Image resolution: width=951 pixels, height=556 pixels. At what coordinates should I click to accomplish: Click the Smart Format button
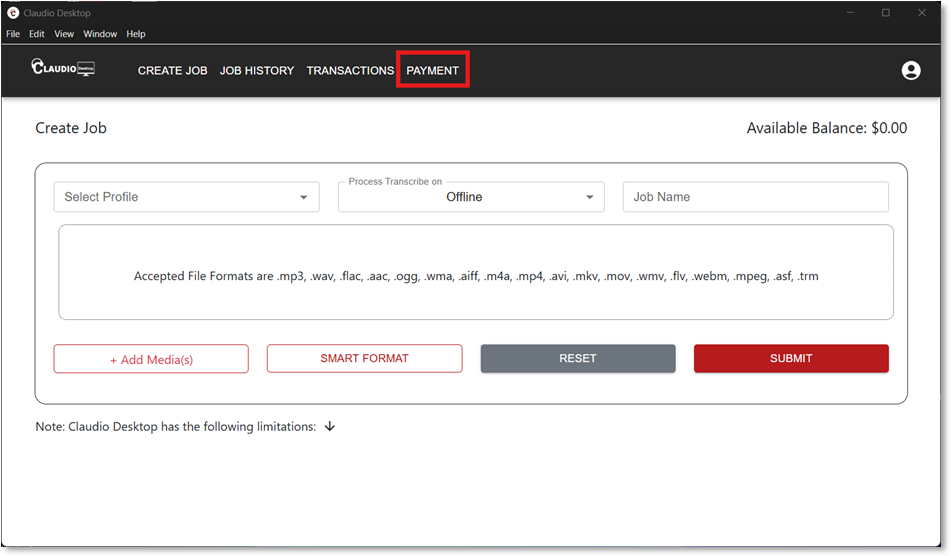tap(365, 358)
